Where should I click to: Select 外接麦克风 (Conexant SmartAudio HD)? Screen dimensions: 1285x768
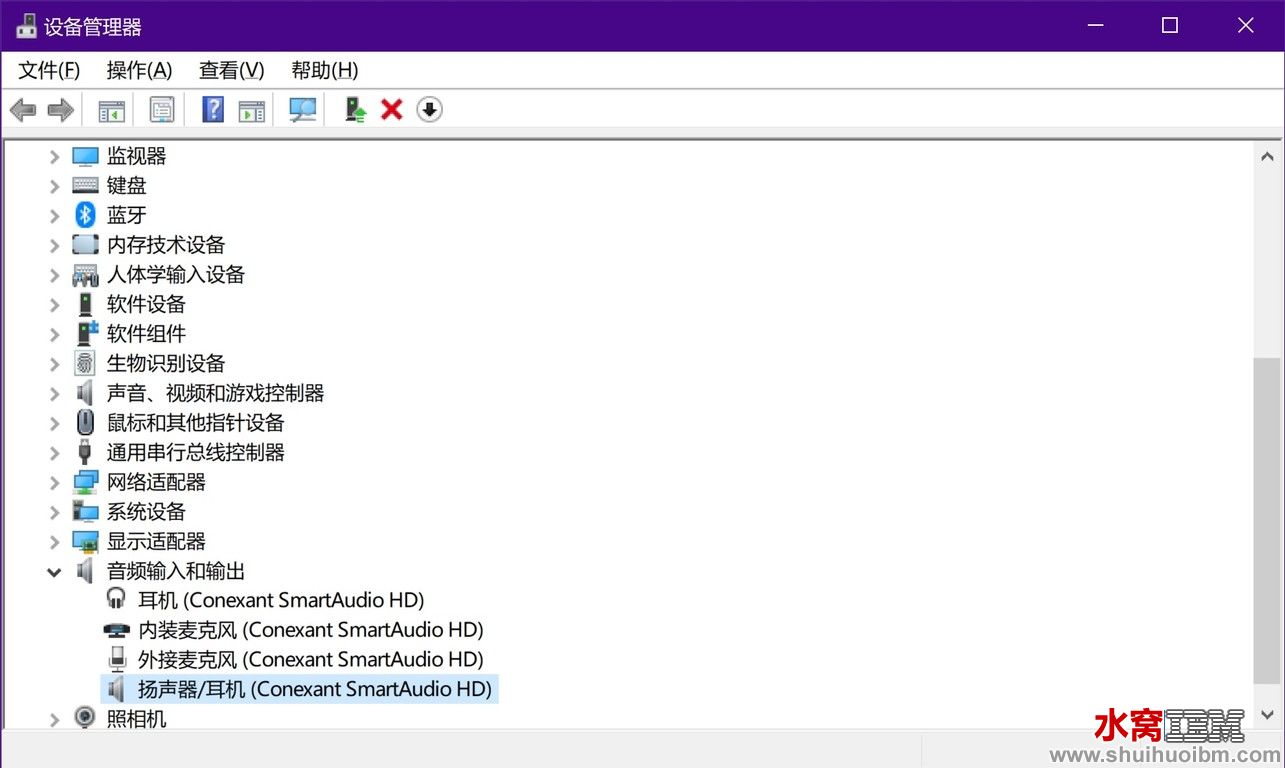click(310, 659)
